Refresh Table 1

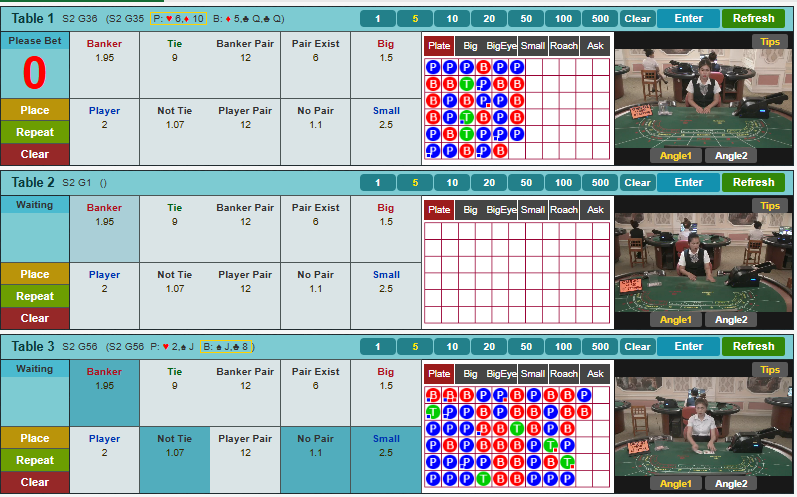(x=753, y=18)
